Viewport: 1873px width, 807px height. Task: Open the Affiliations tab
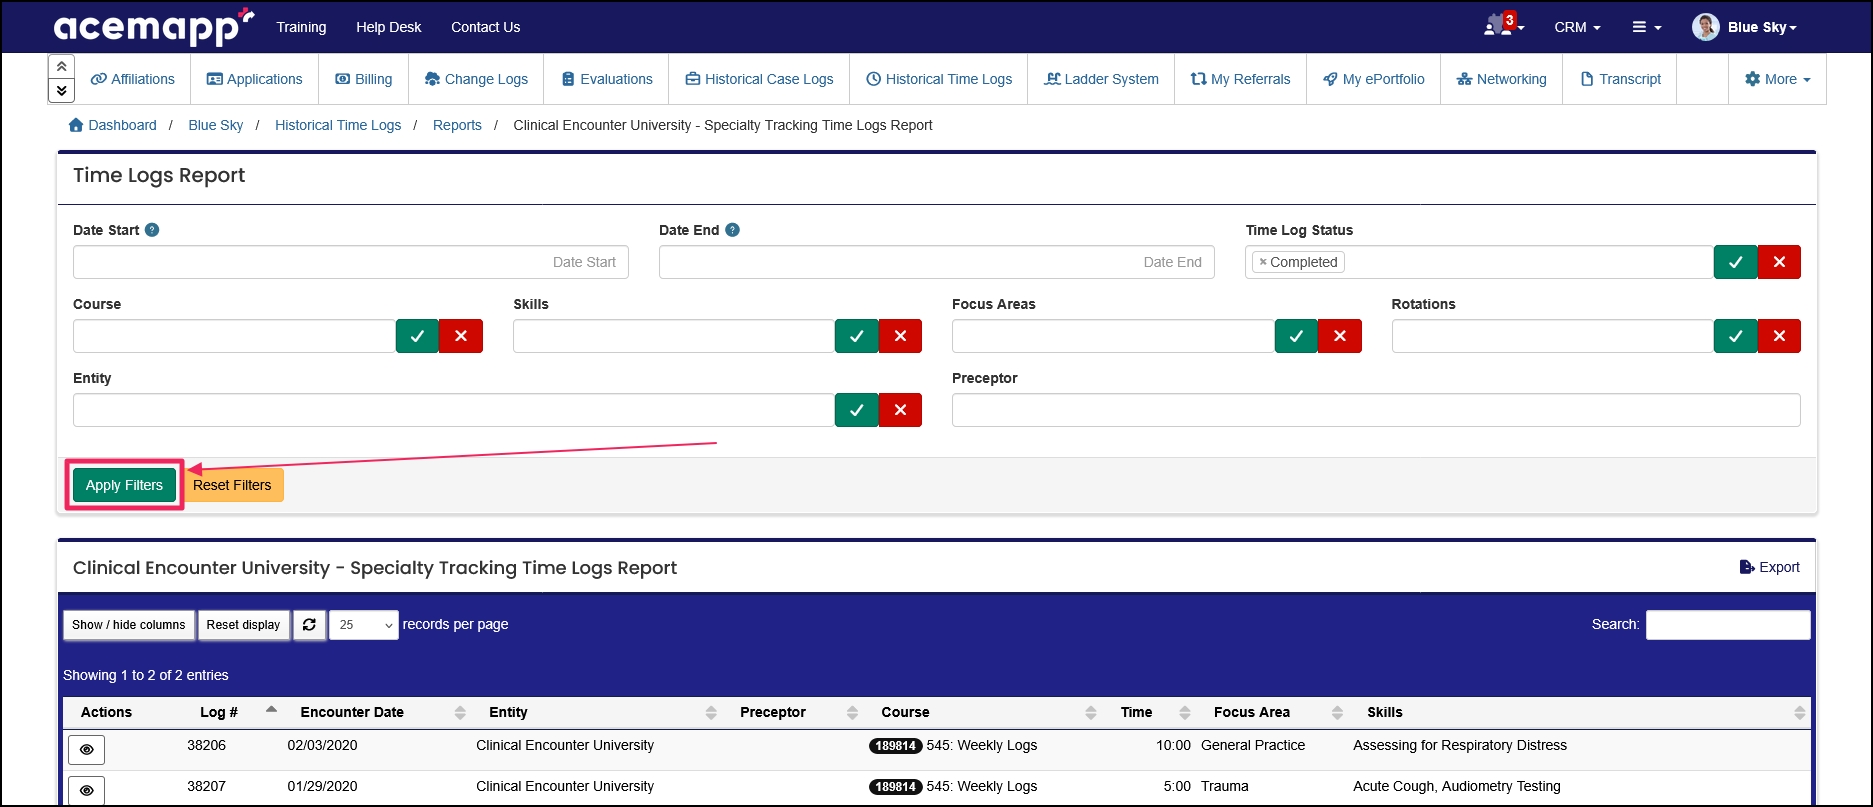133,79
